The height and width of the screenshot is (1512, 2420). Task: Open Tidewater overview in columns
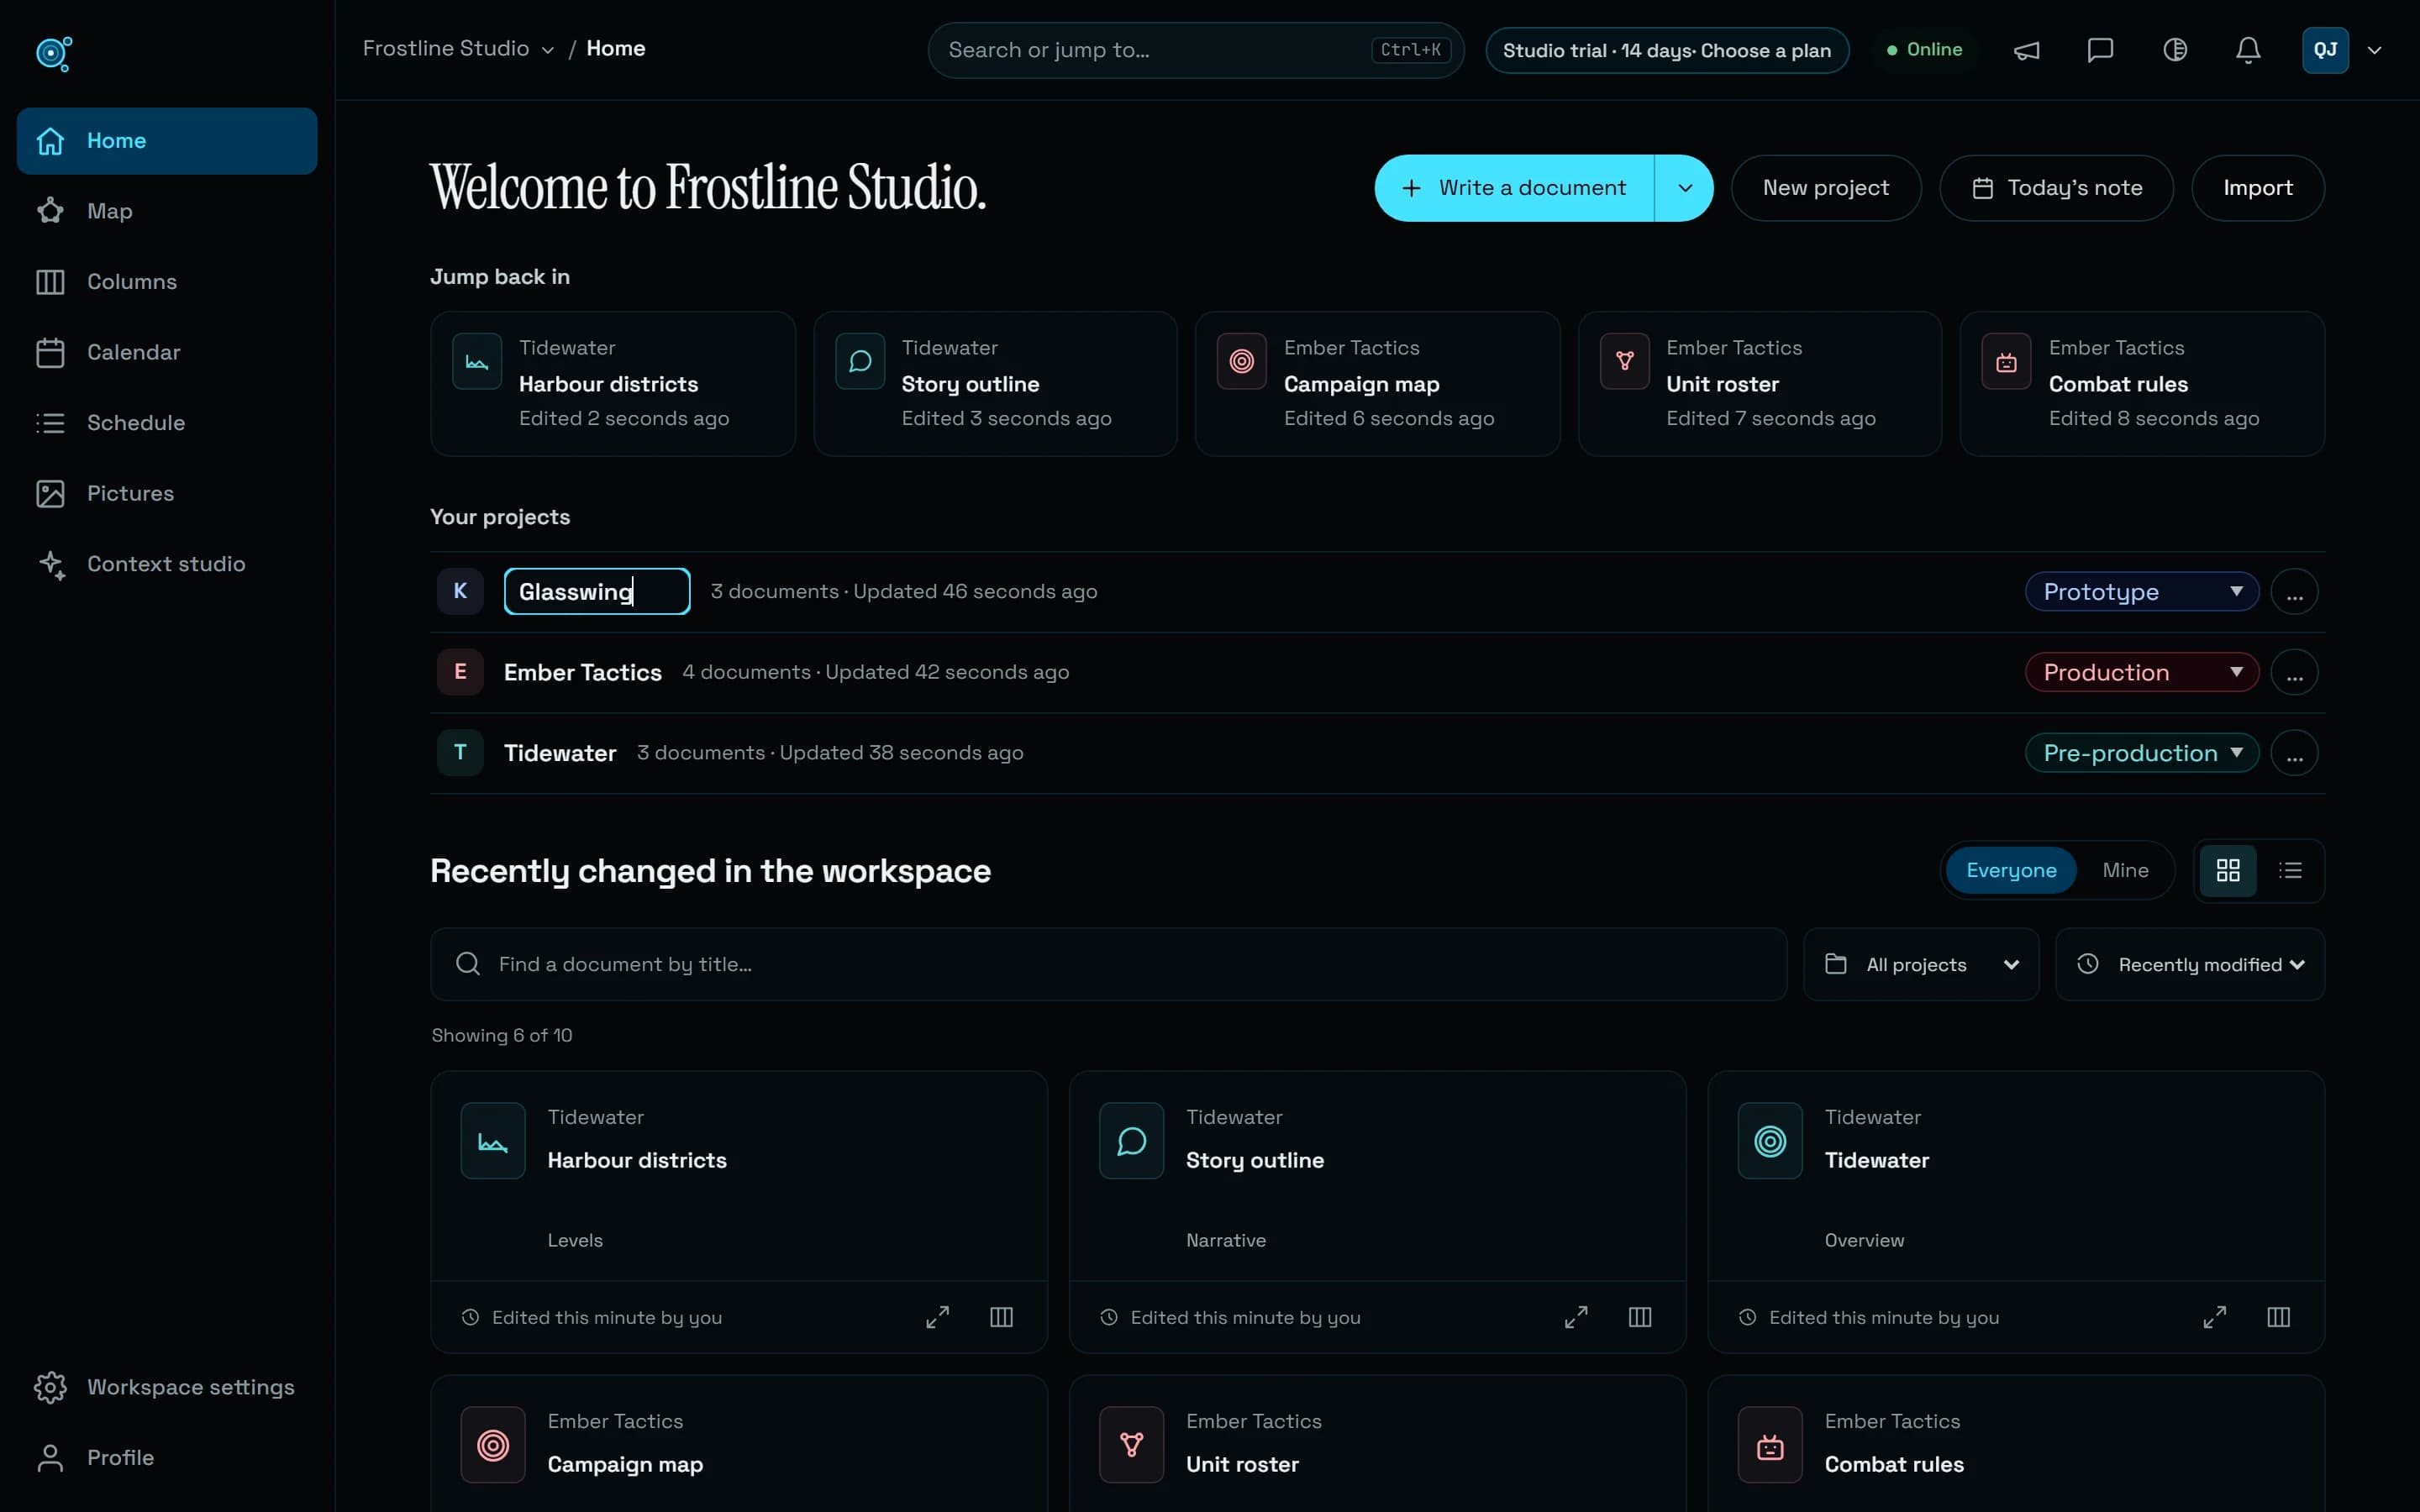point(2279,1317)
